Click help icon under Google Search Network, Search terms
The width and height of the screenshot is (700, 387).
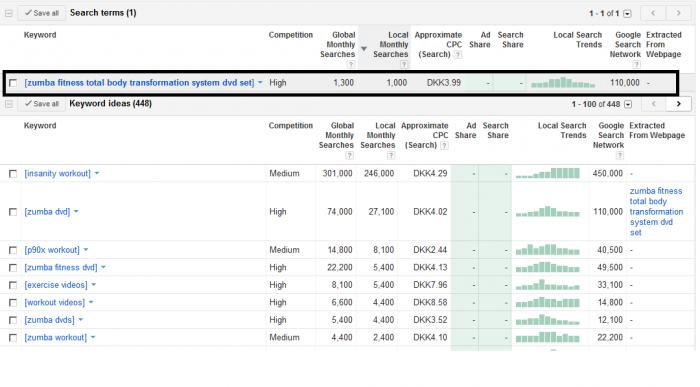click(x=637, y=64)
